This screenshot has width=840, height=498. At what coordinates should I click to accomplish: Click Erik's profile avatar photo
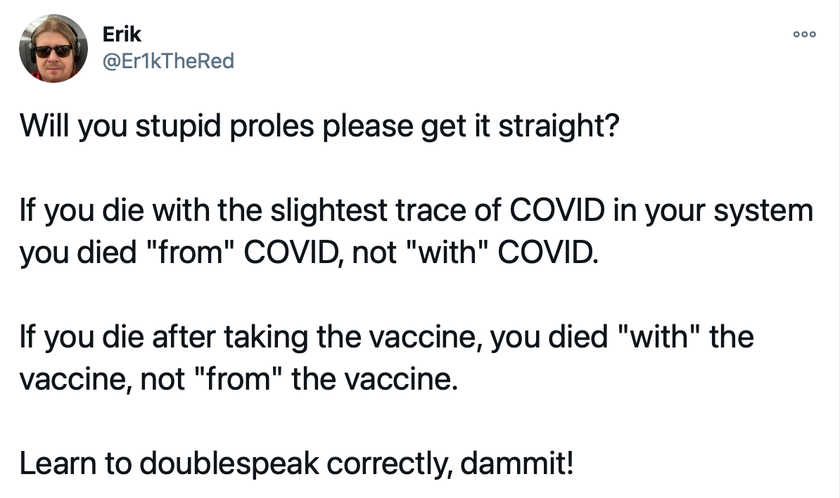[x=54, y=49]
